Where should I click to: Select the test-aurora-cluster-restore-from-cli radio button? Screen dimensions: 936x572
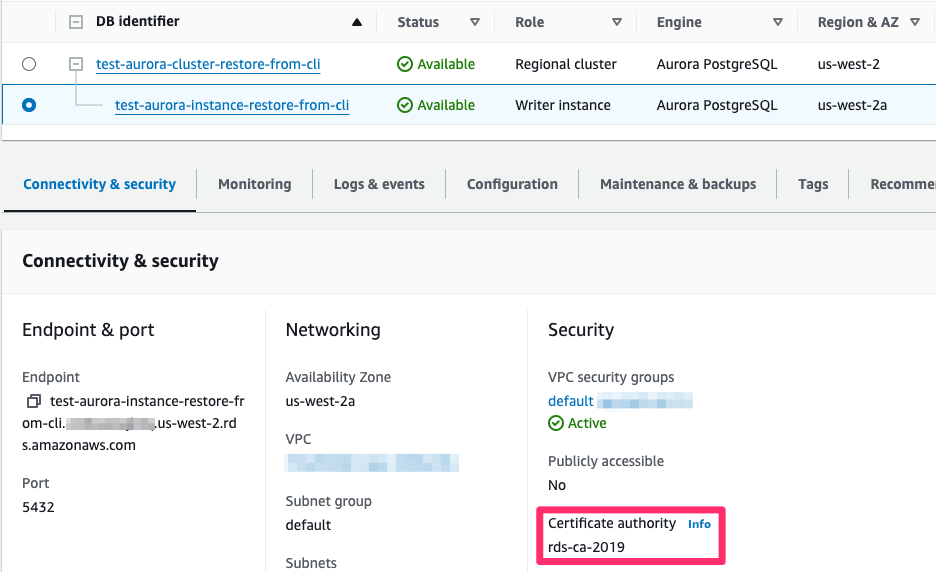(29, 64)
